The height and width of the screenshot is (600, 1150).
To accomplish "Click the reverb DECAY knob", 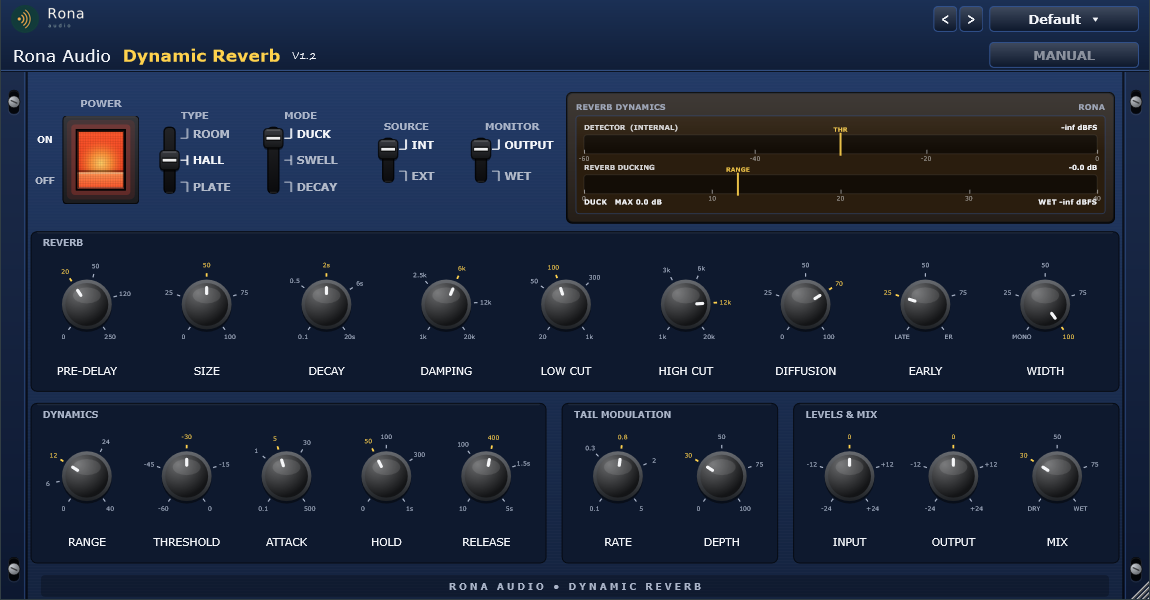I will click(326, 304).
